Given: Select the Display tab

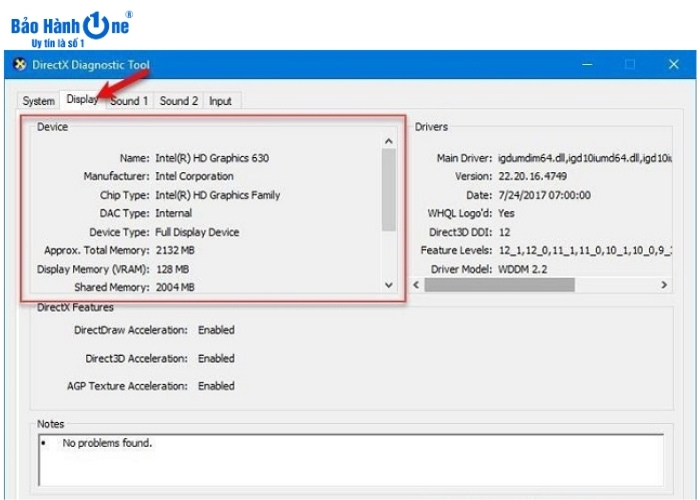Looking at the screenshot, I should 82,99.
